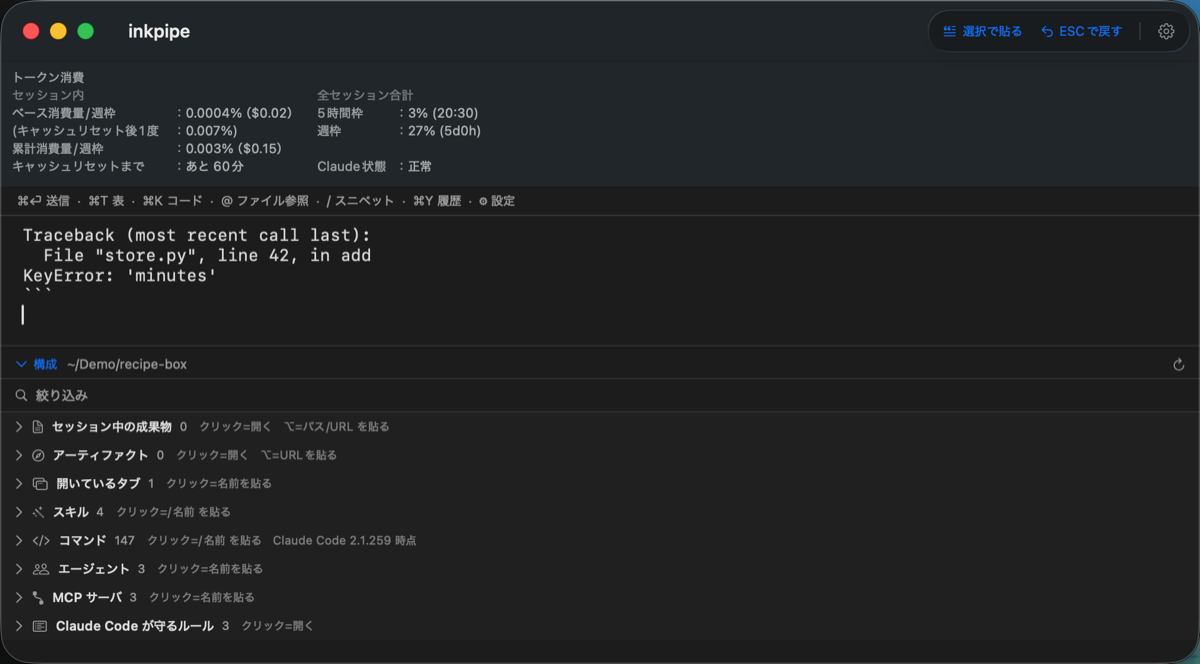Select the / スニペット shortcut hint
This screenshot has width=1200, height=664.
click(360, 201)
